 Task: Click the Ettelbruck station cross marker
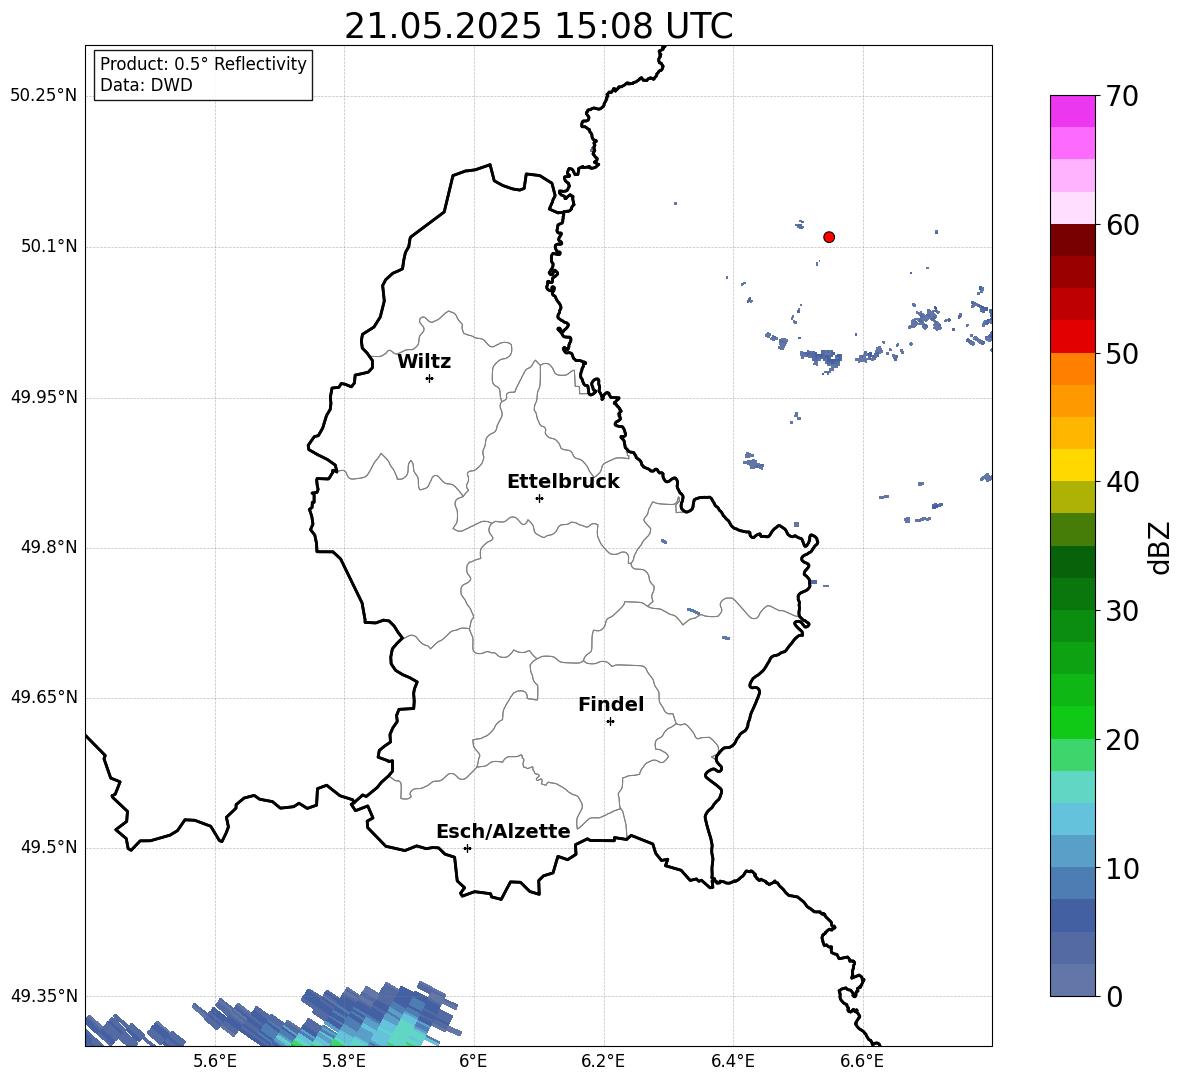click(539, 498)
